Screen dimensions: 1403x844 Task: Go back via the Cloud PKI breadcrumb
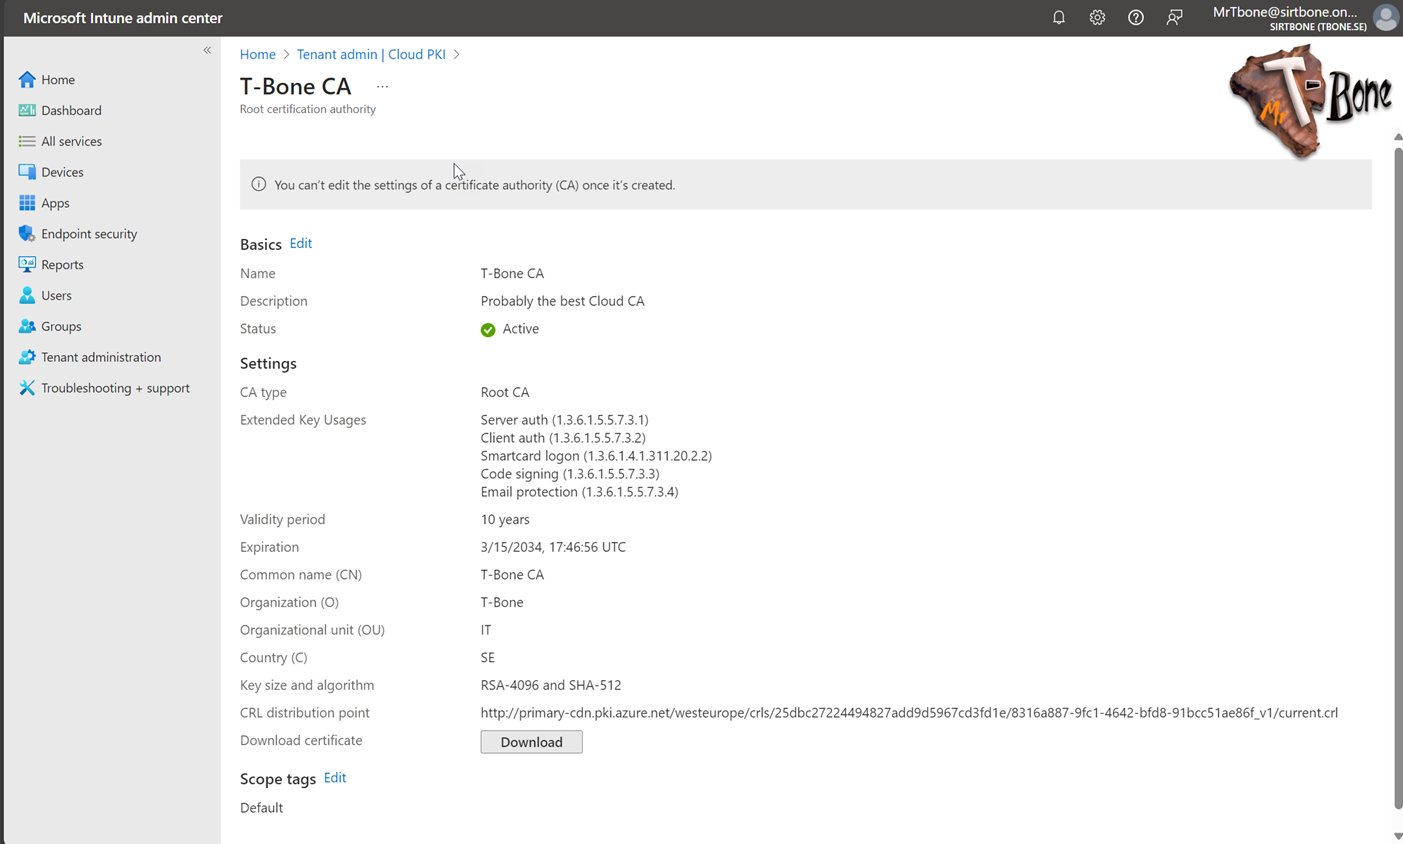(371, 54)
